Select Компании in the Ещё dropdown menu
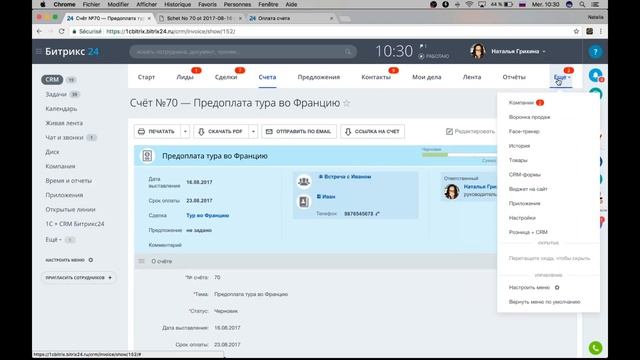 521,102
